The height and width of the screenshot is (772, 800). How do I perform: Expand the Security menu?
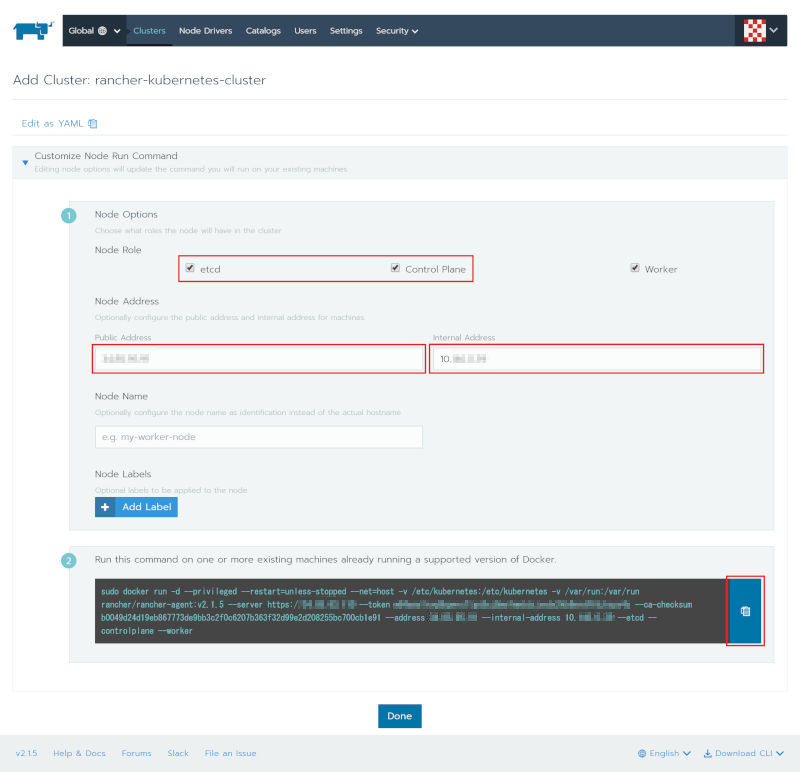tap(397, 31)
